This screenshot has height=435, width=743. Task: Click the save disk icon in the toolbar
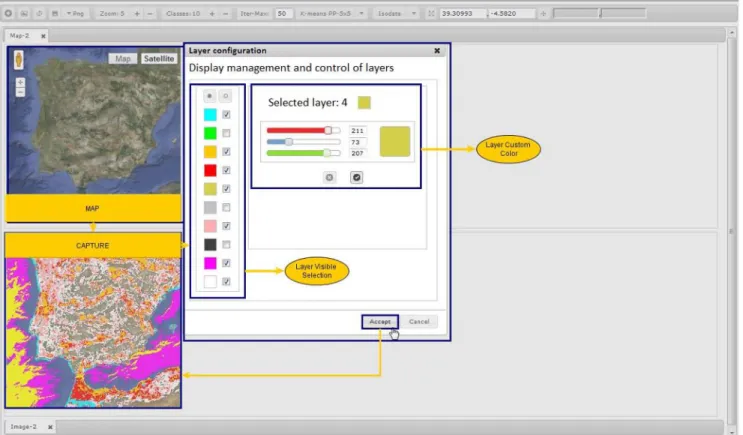[x=55, y=14]
